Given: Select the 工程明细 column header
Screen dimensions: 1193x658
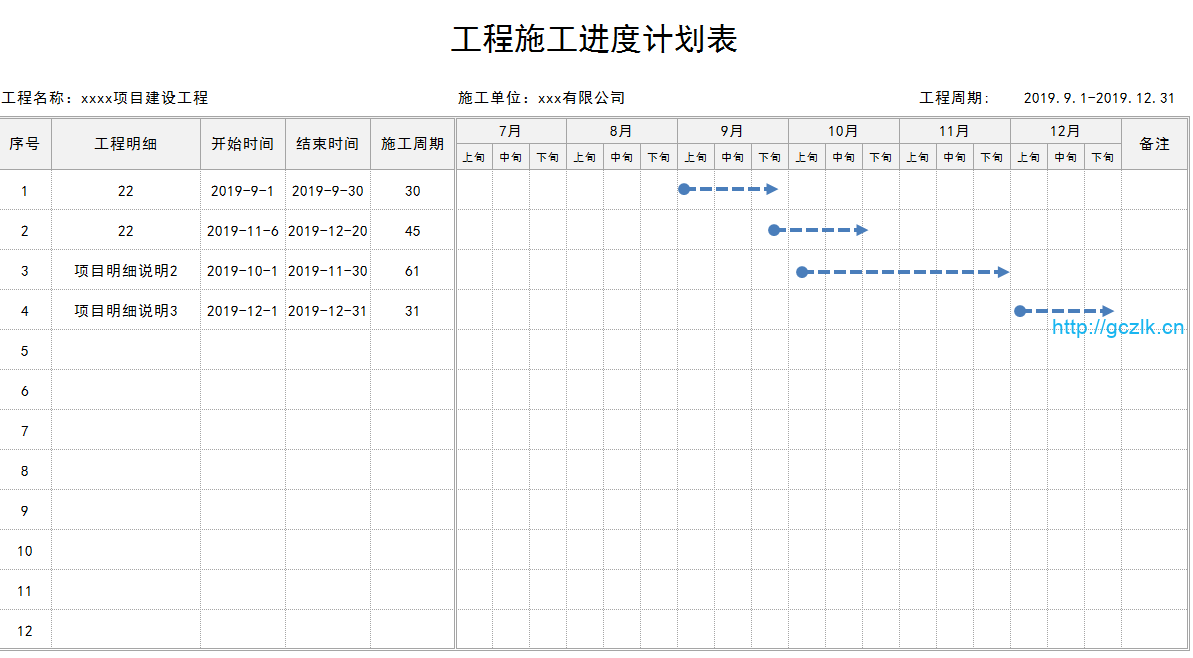Looking at the screenshot, I should pos(125,144).
